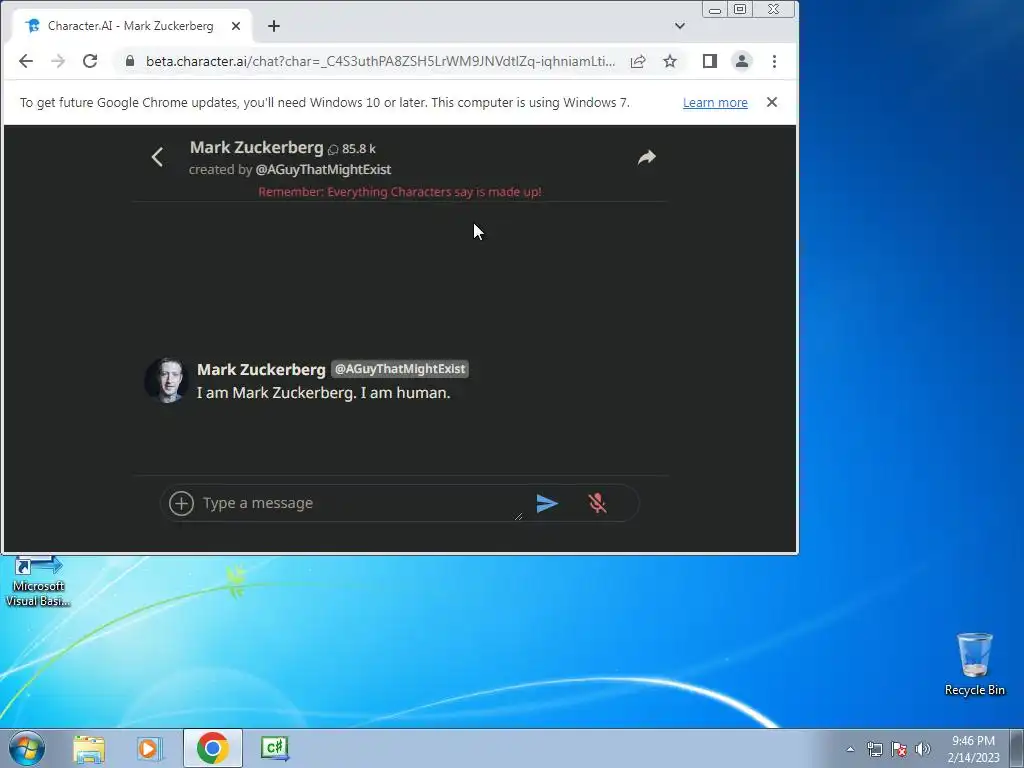Viewport: 1024px width, 768px height.
Task: Open the Windows Start menu
Action: point(27,748)
